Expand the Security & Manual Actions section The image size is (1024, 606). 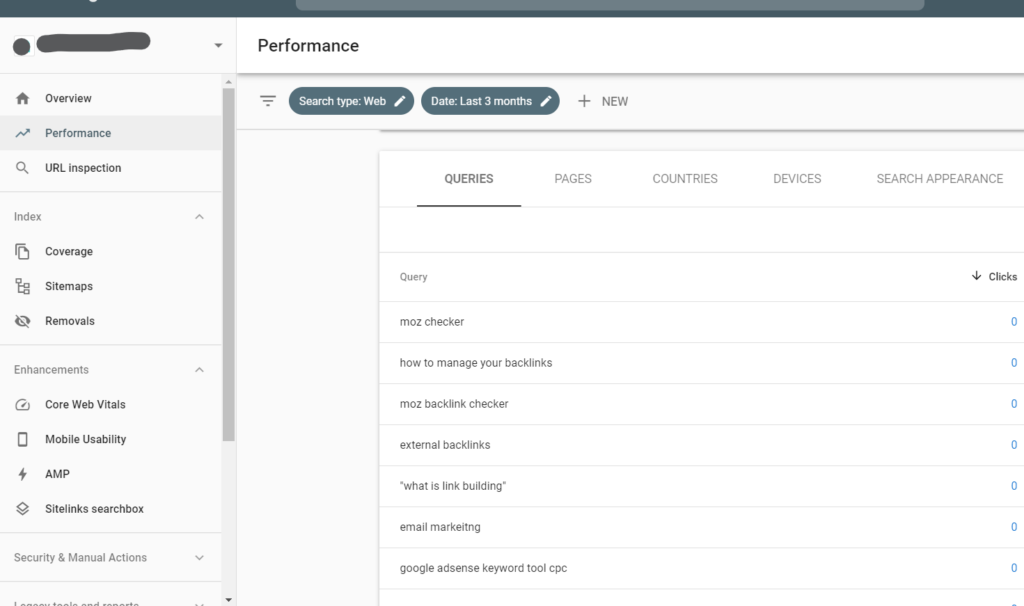pos(201,557)
